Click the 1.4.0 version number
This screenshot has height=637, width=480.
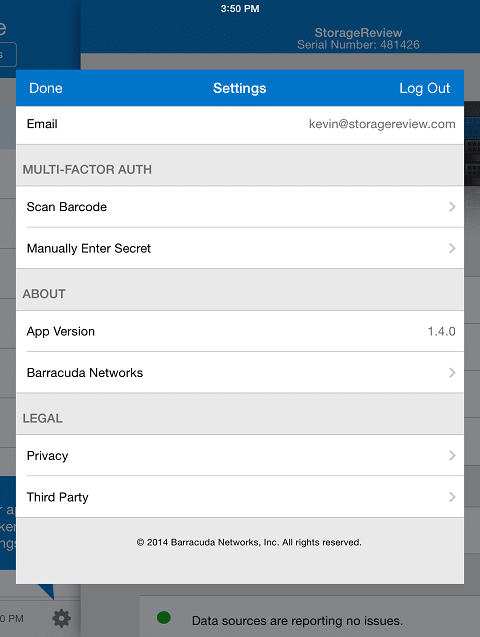441,332
